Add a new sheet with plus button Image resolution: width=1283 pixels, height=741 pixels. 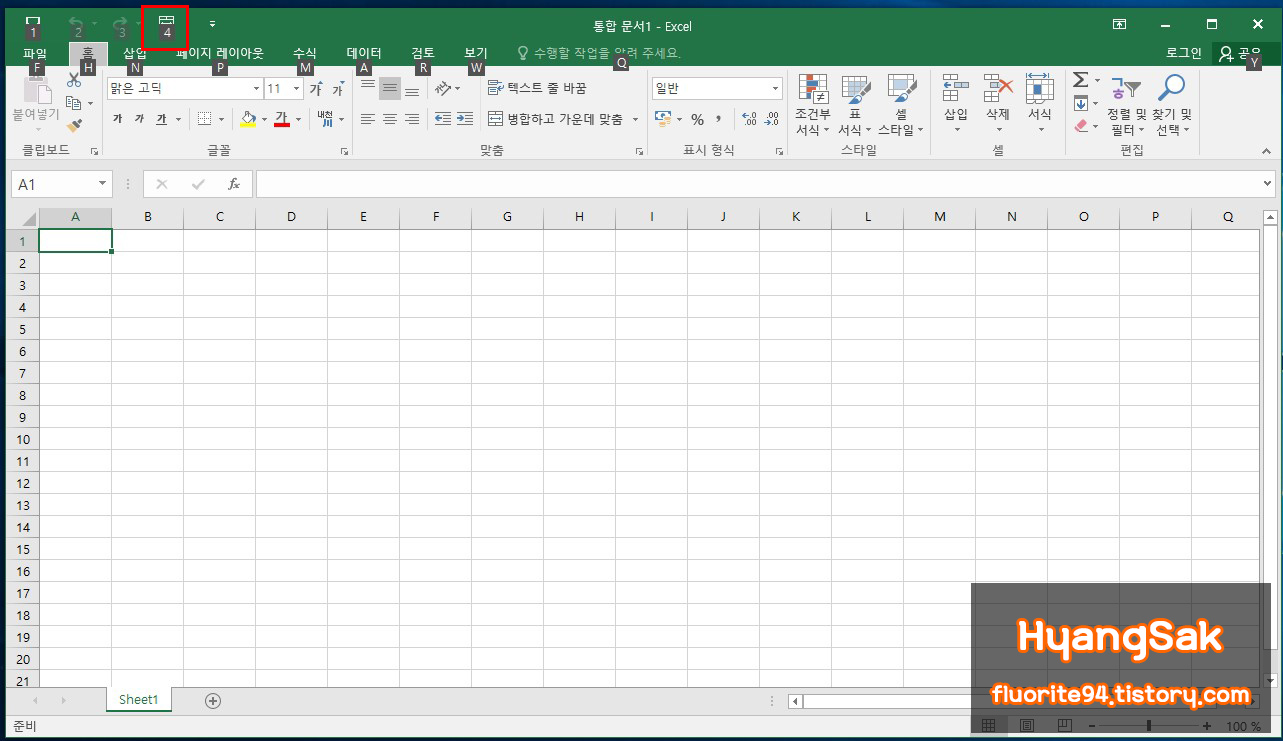(213, 701)
